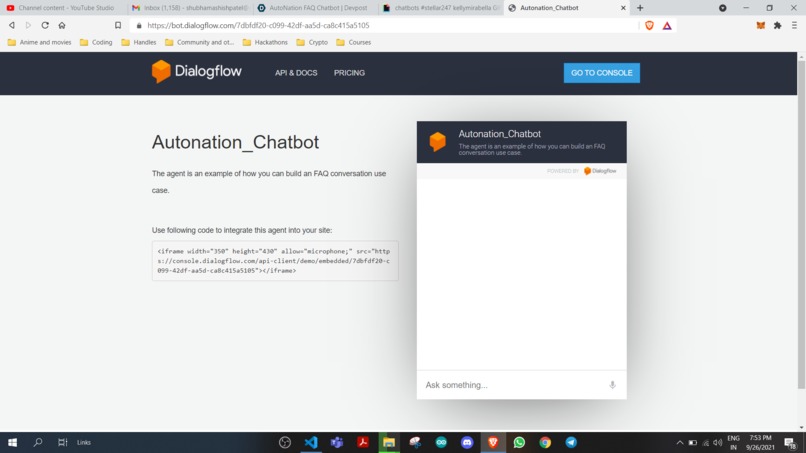Open API & DOCS menu item
The image size is (806, 453).
[296, 73]
